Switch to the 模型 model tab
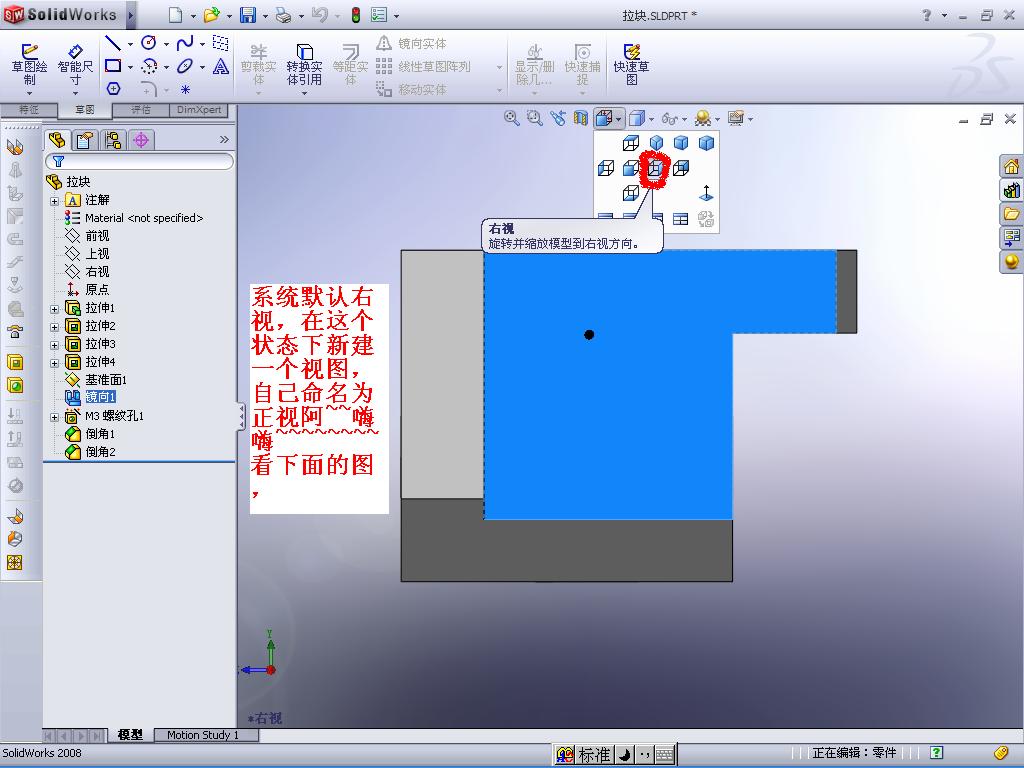This screenshot has width=1024, height=768. (130, 735)
